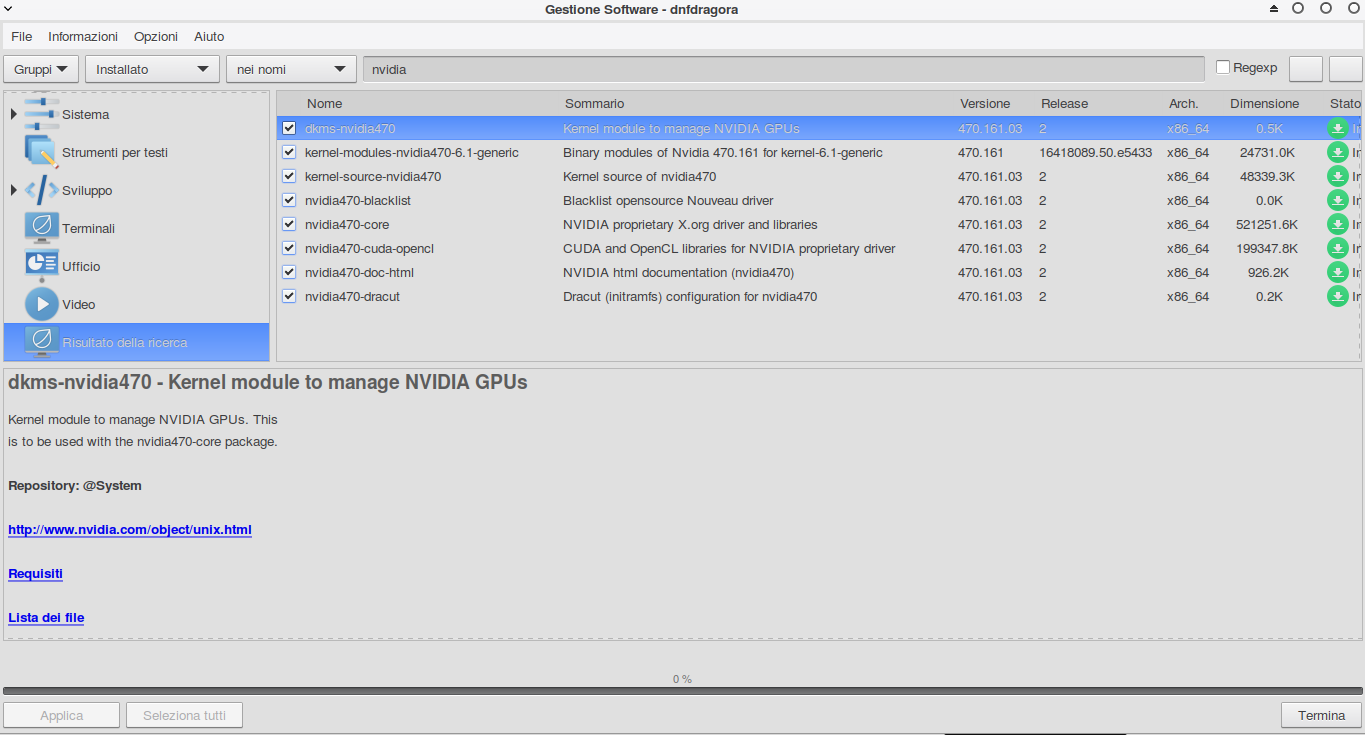This screenshot has width=1365, height=735.
Task: Click the Release column header
Action: [x=1064, y=103]
